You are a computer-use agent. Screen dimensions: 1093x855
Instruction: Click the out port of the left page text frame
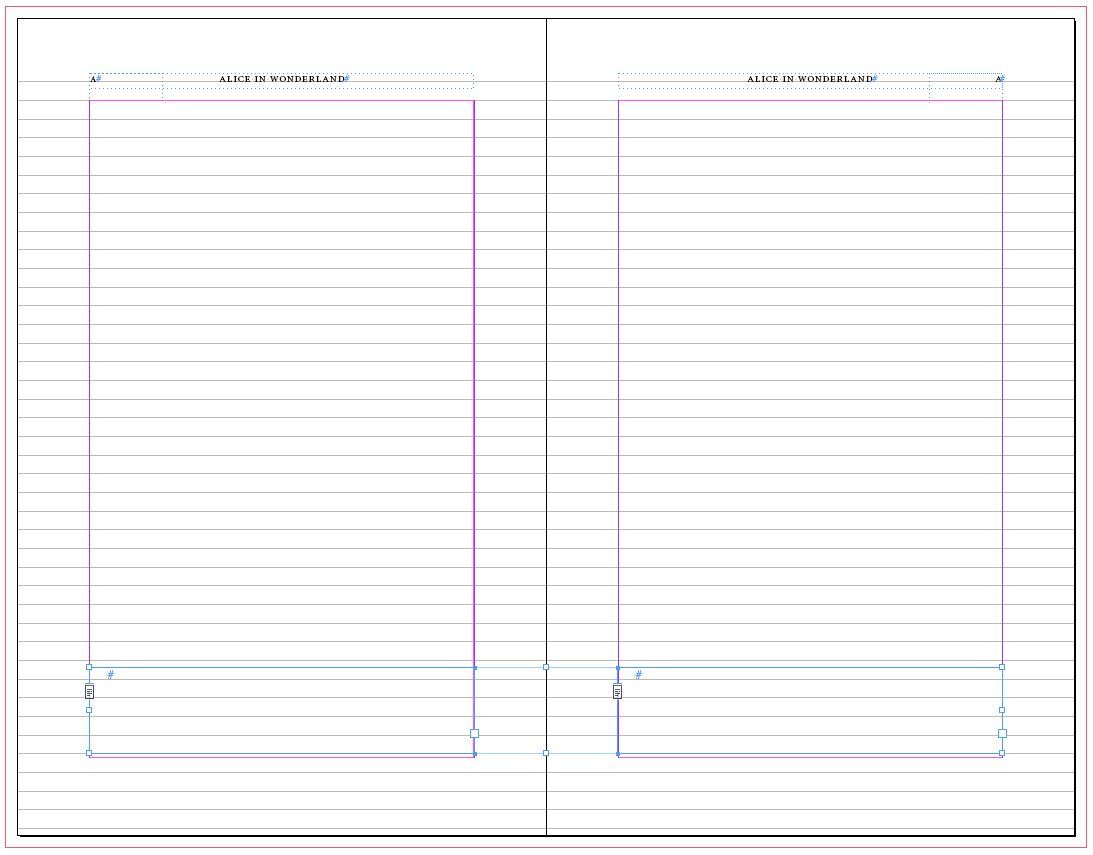[475, 733]
